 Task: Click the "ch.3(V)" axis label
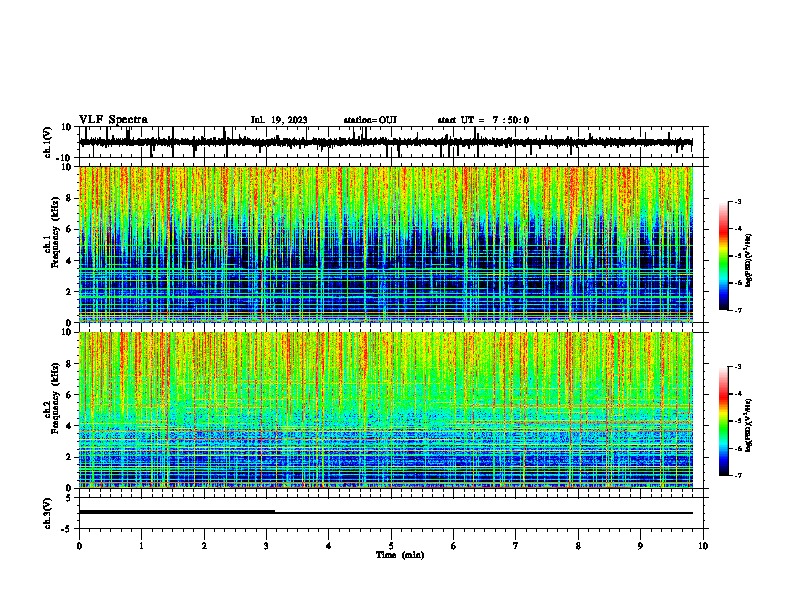(x=47, y=514)
